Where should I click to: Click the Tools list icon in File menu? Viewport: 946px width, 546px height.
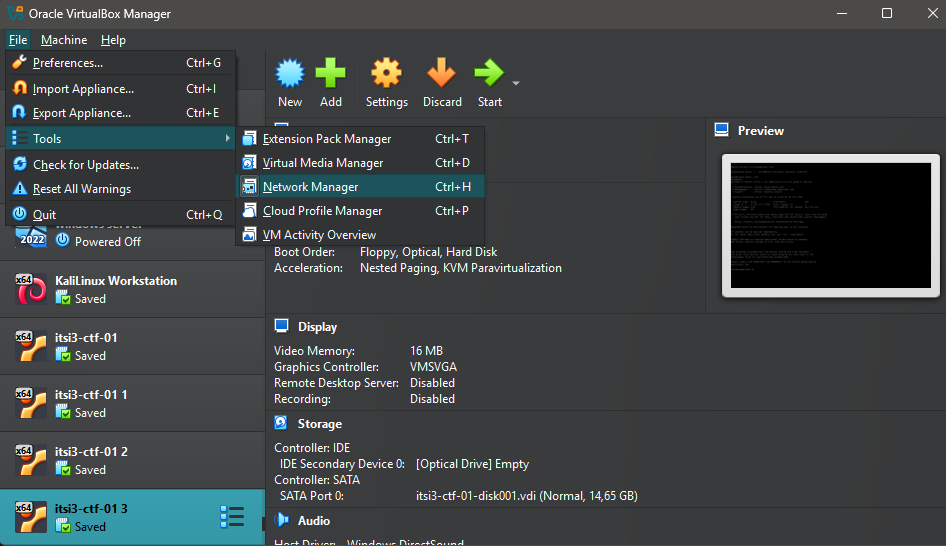(19, 138)
